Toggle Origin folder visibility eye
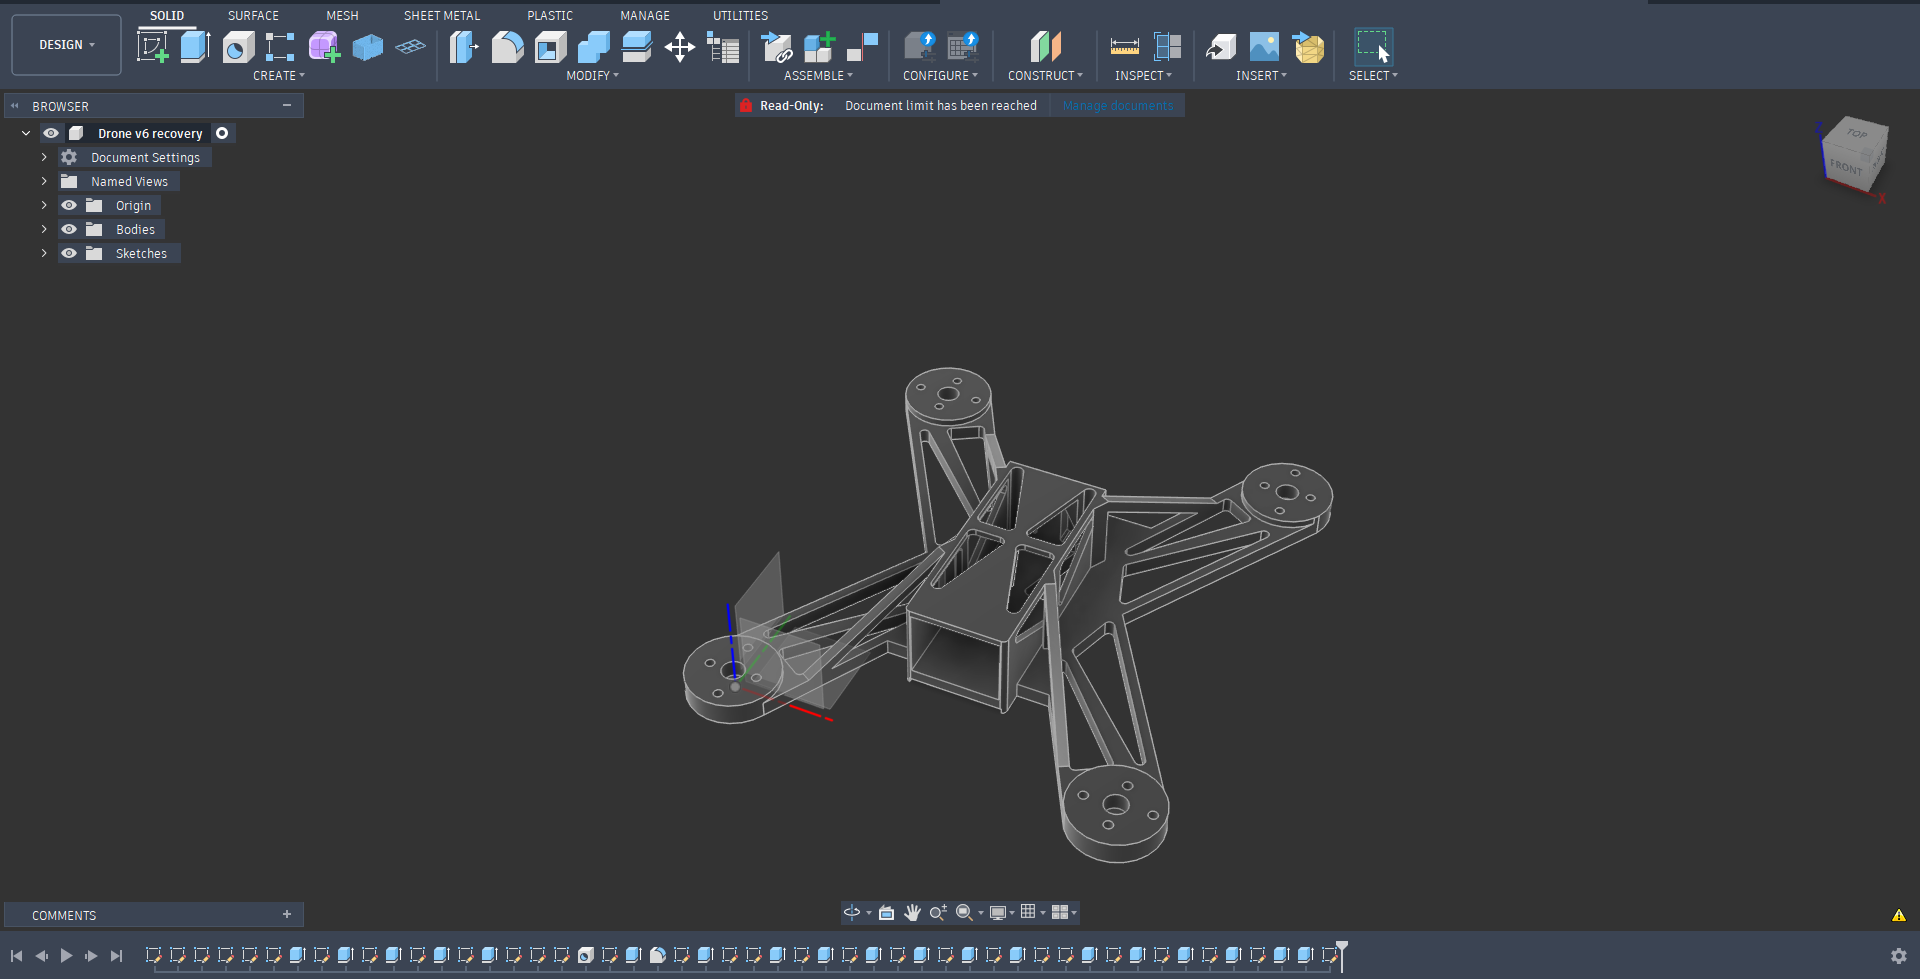1920x979 pixels. coord(69,205)
